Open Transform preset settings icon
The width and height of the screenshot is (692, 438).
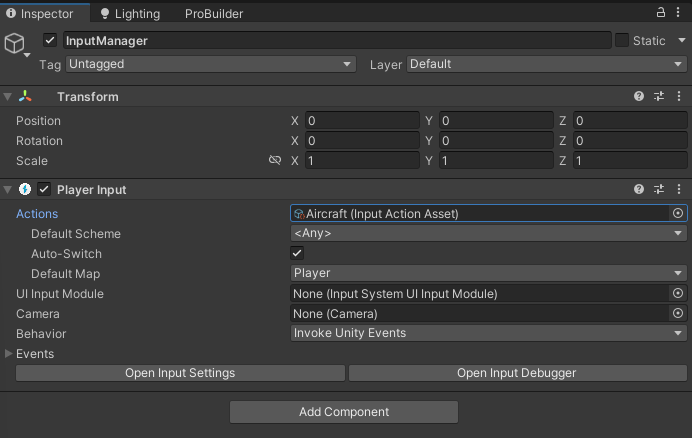coord(659,96)
